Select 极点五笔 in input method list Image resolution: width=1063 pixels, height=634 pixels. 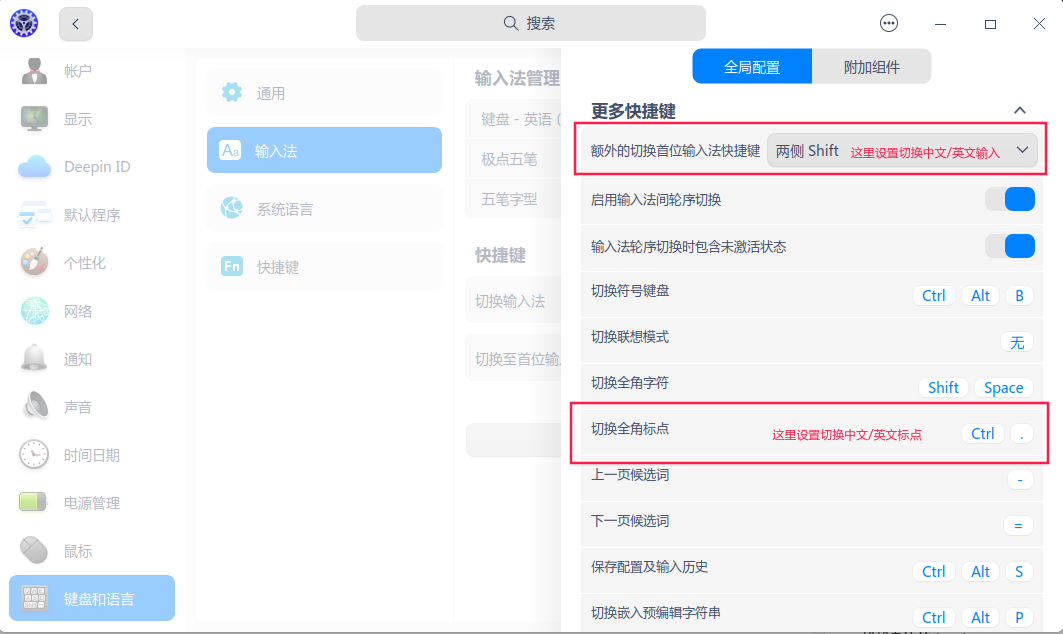pyautogui.click(x=513, y=159)
